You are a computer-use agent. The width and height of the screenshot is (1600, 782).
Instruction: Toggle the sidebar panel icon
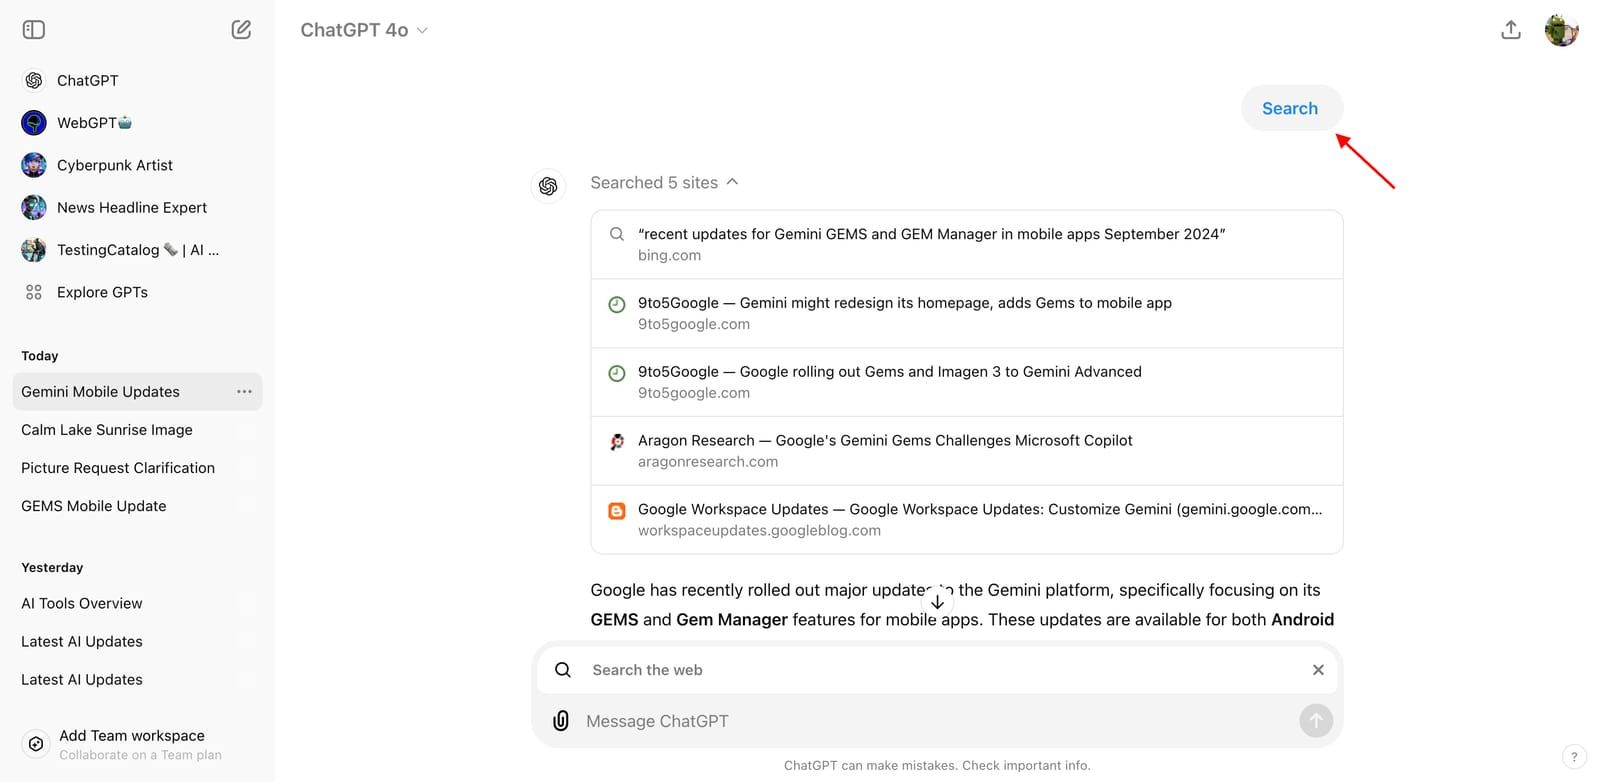tap(34, 30)
